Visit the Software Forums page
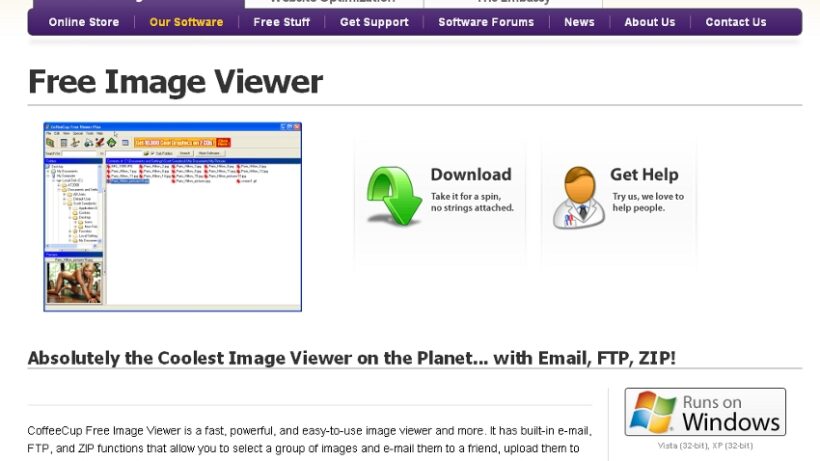The height and width of the screenshot is (461, 820). point(486,22)
